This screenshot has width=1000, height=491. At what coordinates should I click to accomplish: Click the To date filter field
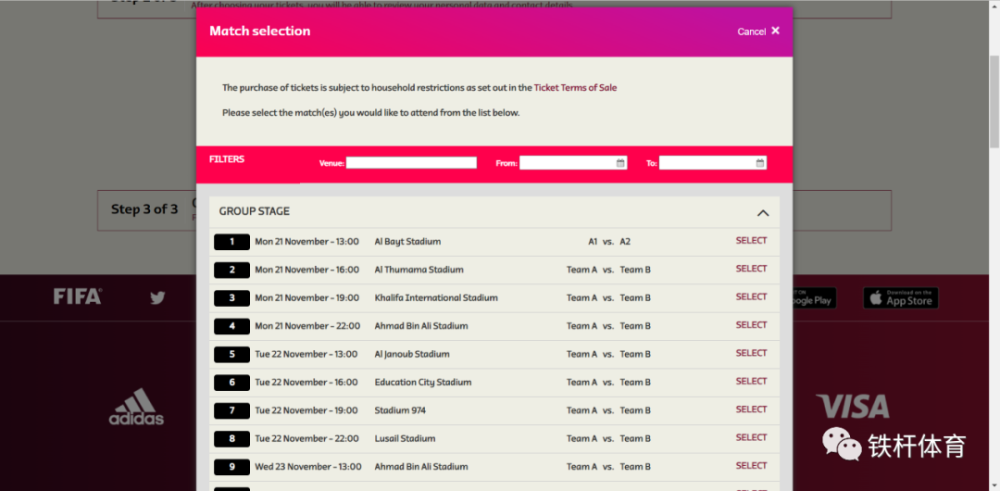click(712, 163)
